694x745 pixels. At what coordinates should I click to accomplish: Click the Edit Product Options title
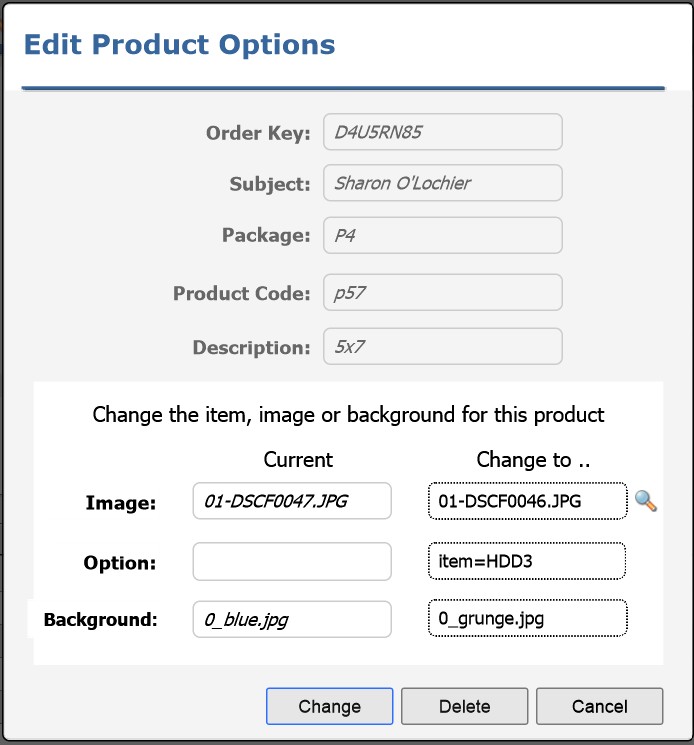coord(179,44)
